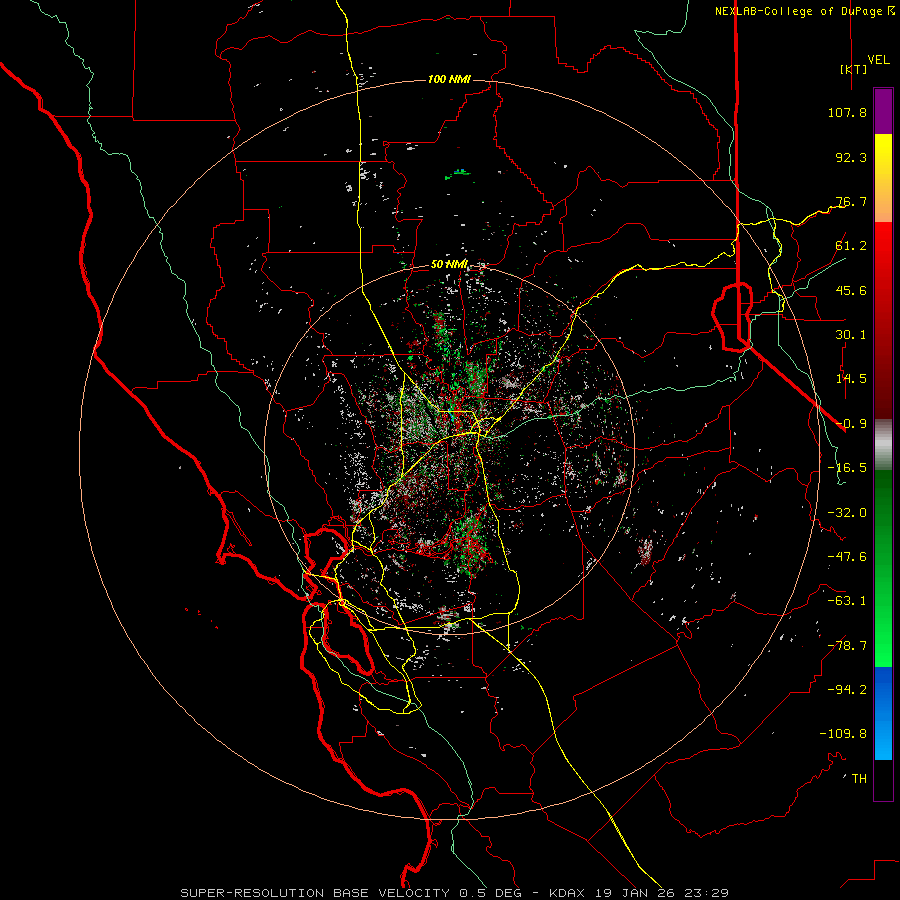Image resolution: width=900 pixels, height=900 pixels.
Task: Click the TH threshold label
Action: pos(859,779)
